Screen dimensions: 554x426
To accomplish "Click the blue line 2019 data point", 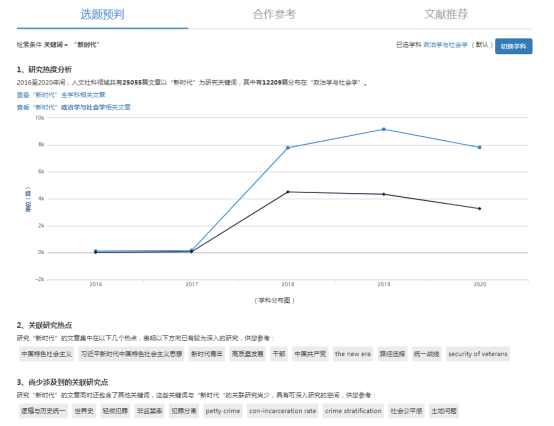I will (x=384, y=129).
